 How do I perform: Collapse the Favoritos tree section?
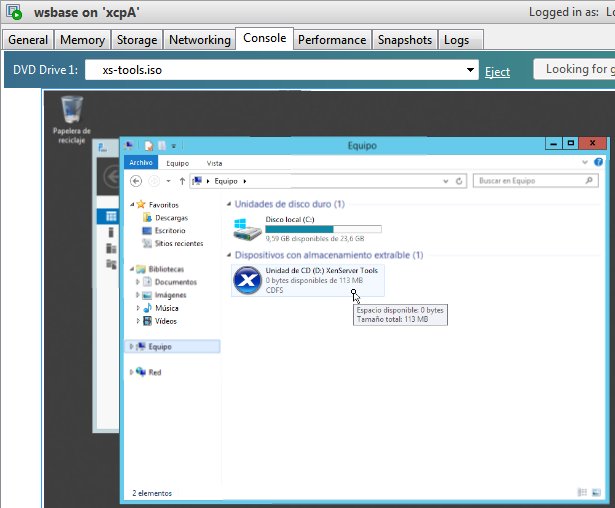click(132, 204)
